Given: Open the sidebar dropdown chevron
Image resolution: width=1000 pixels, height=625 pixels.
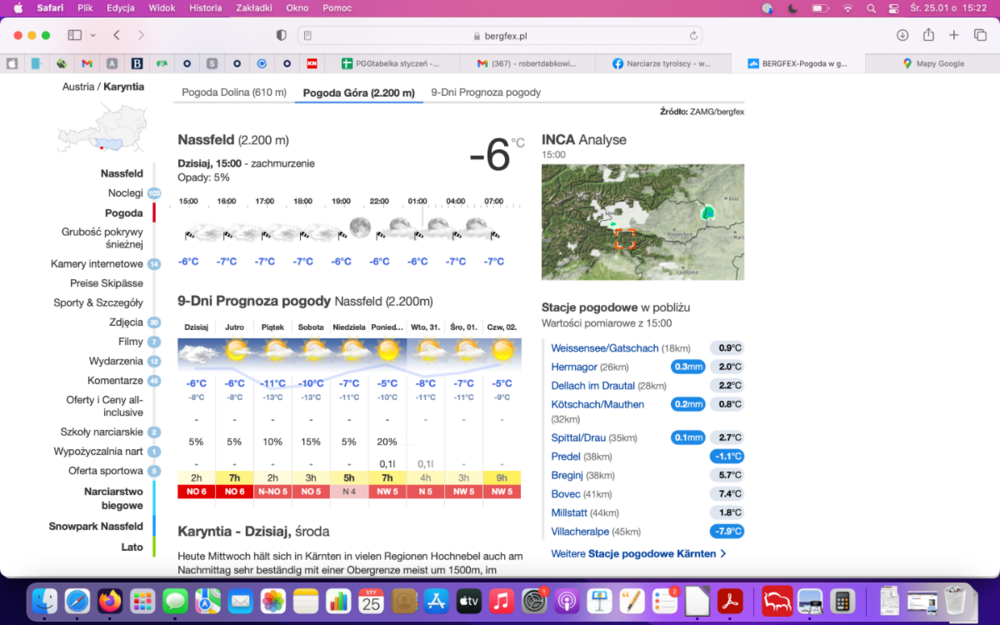Looking at the screenshot, I should click(93, 35).
